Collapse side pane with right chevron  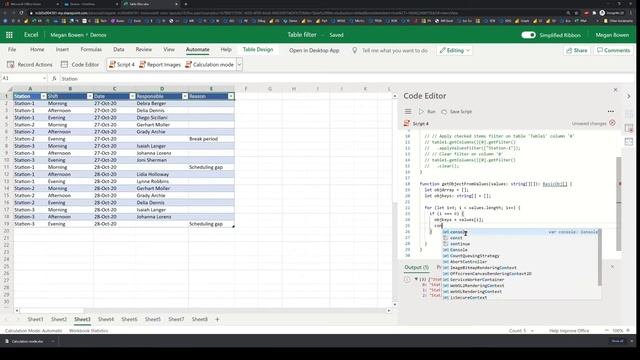629,96
